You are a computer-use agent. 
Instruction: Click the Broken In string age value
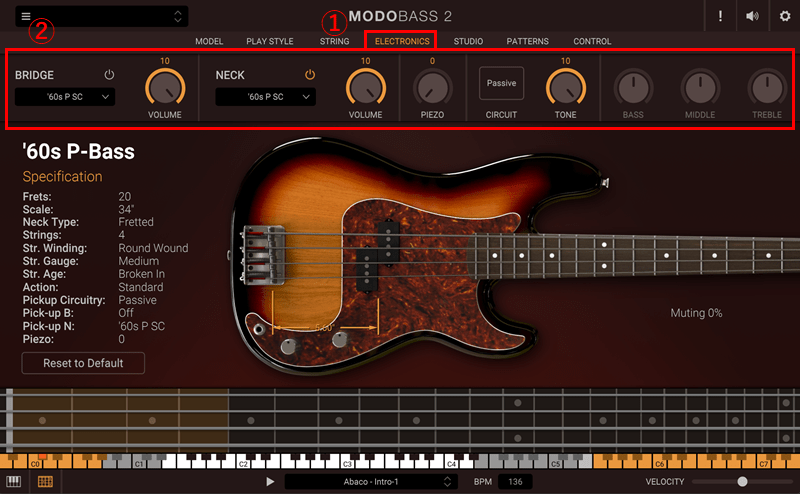[141, 274]
